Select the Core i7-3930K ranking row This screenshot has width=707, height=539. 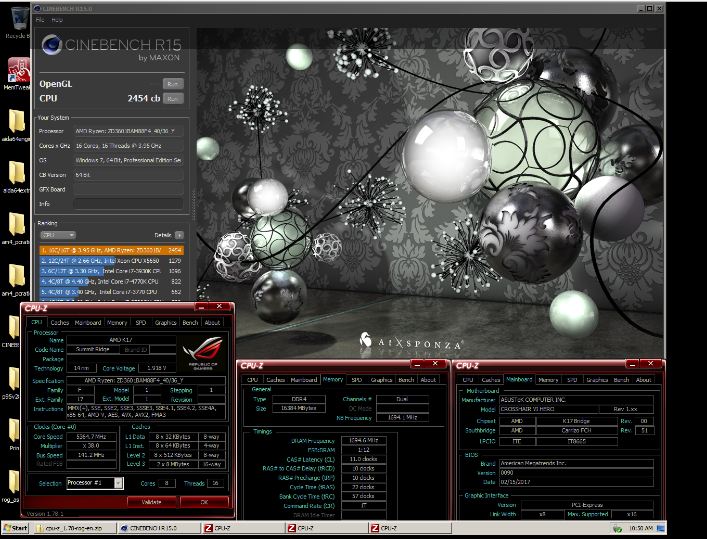coord(111,271)
